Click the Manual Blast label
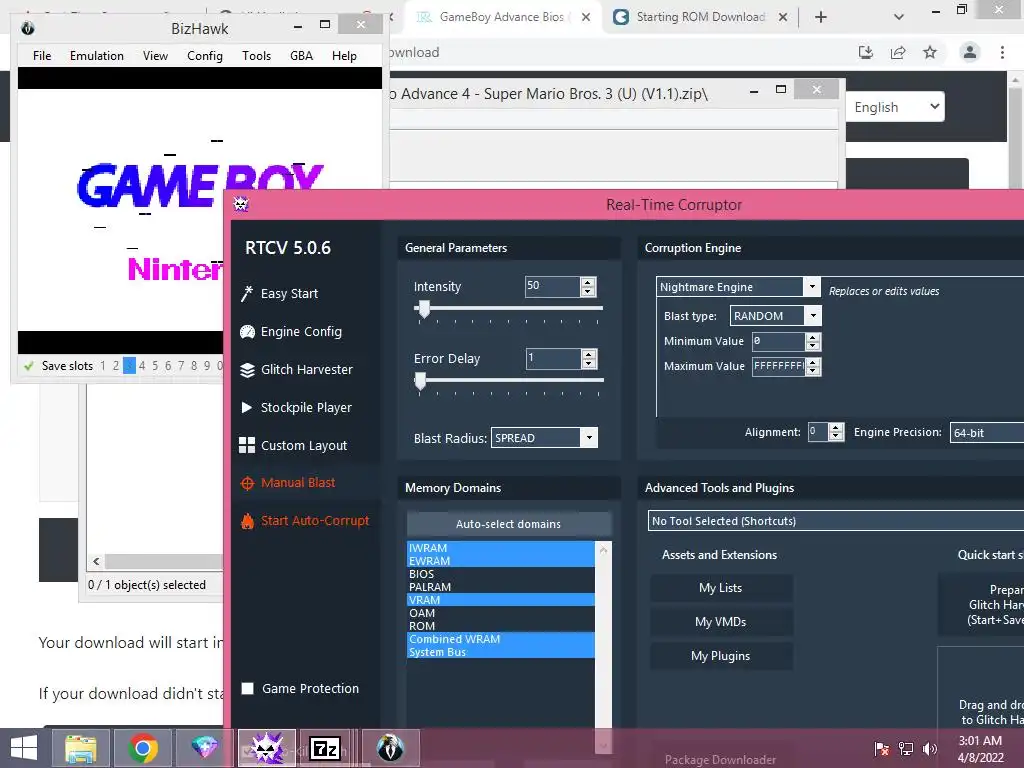 [x=298, y=483]
